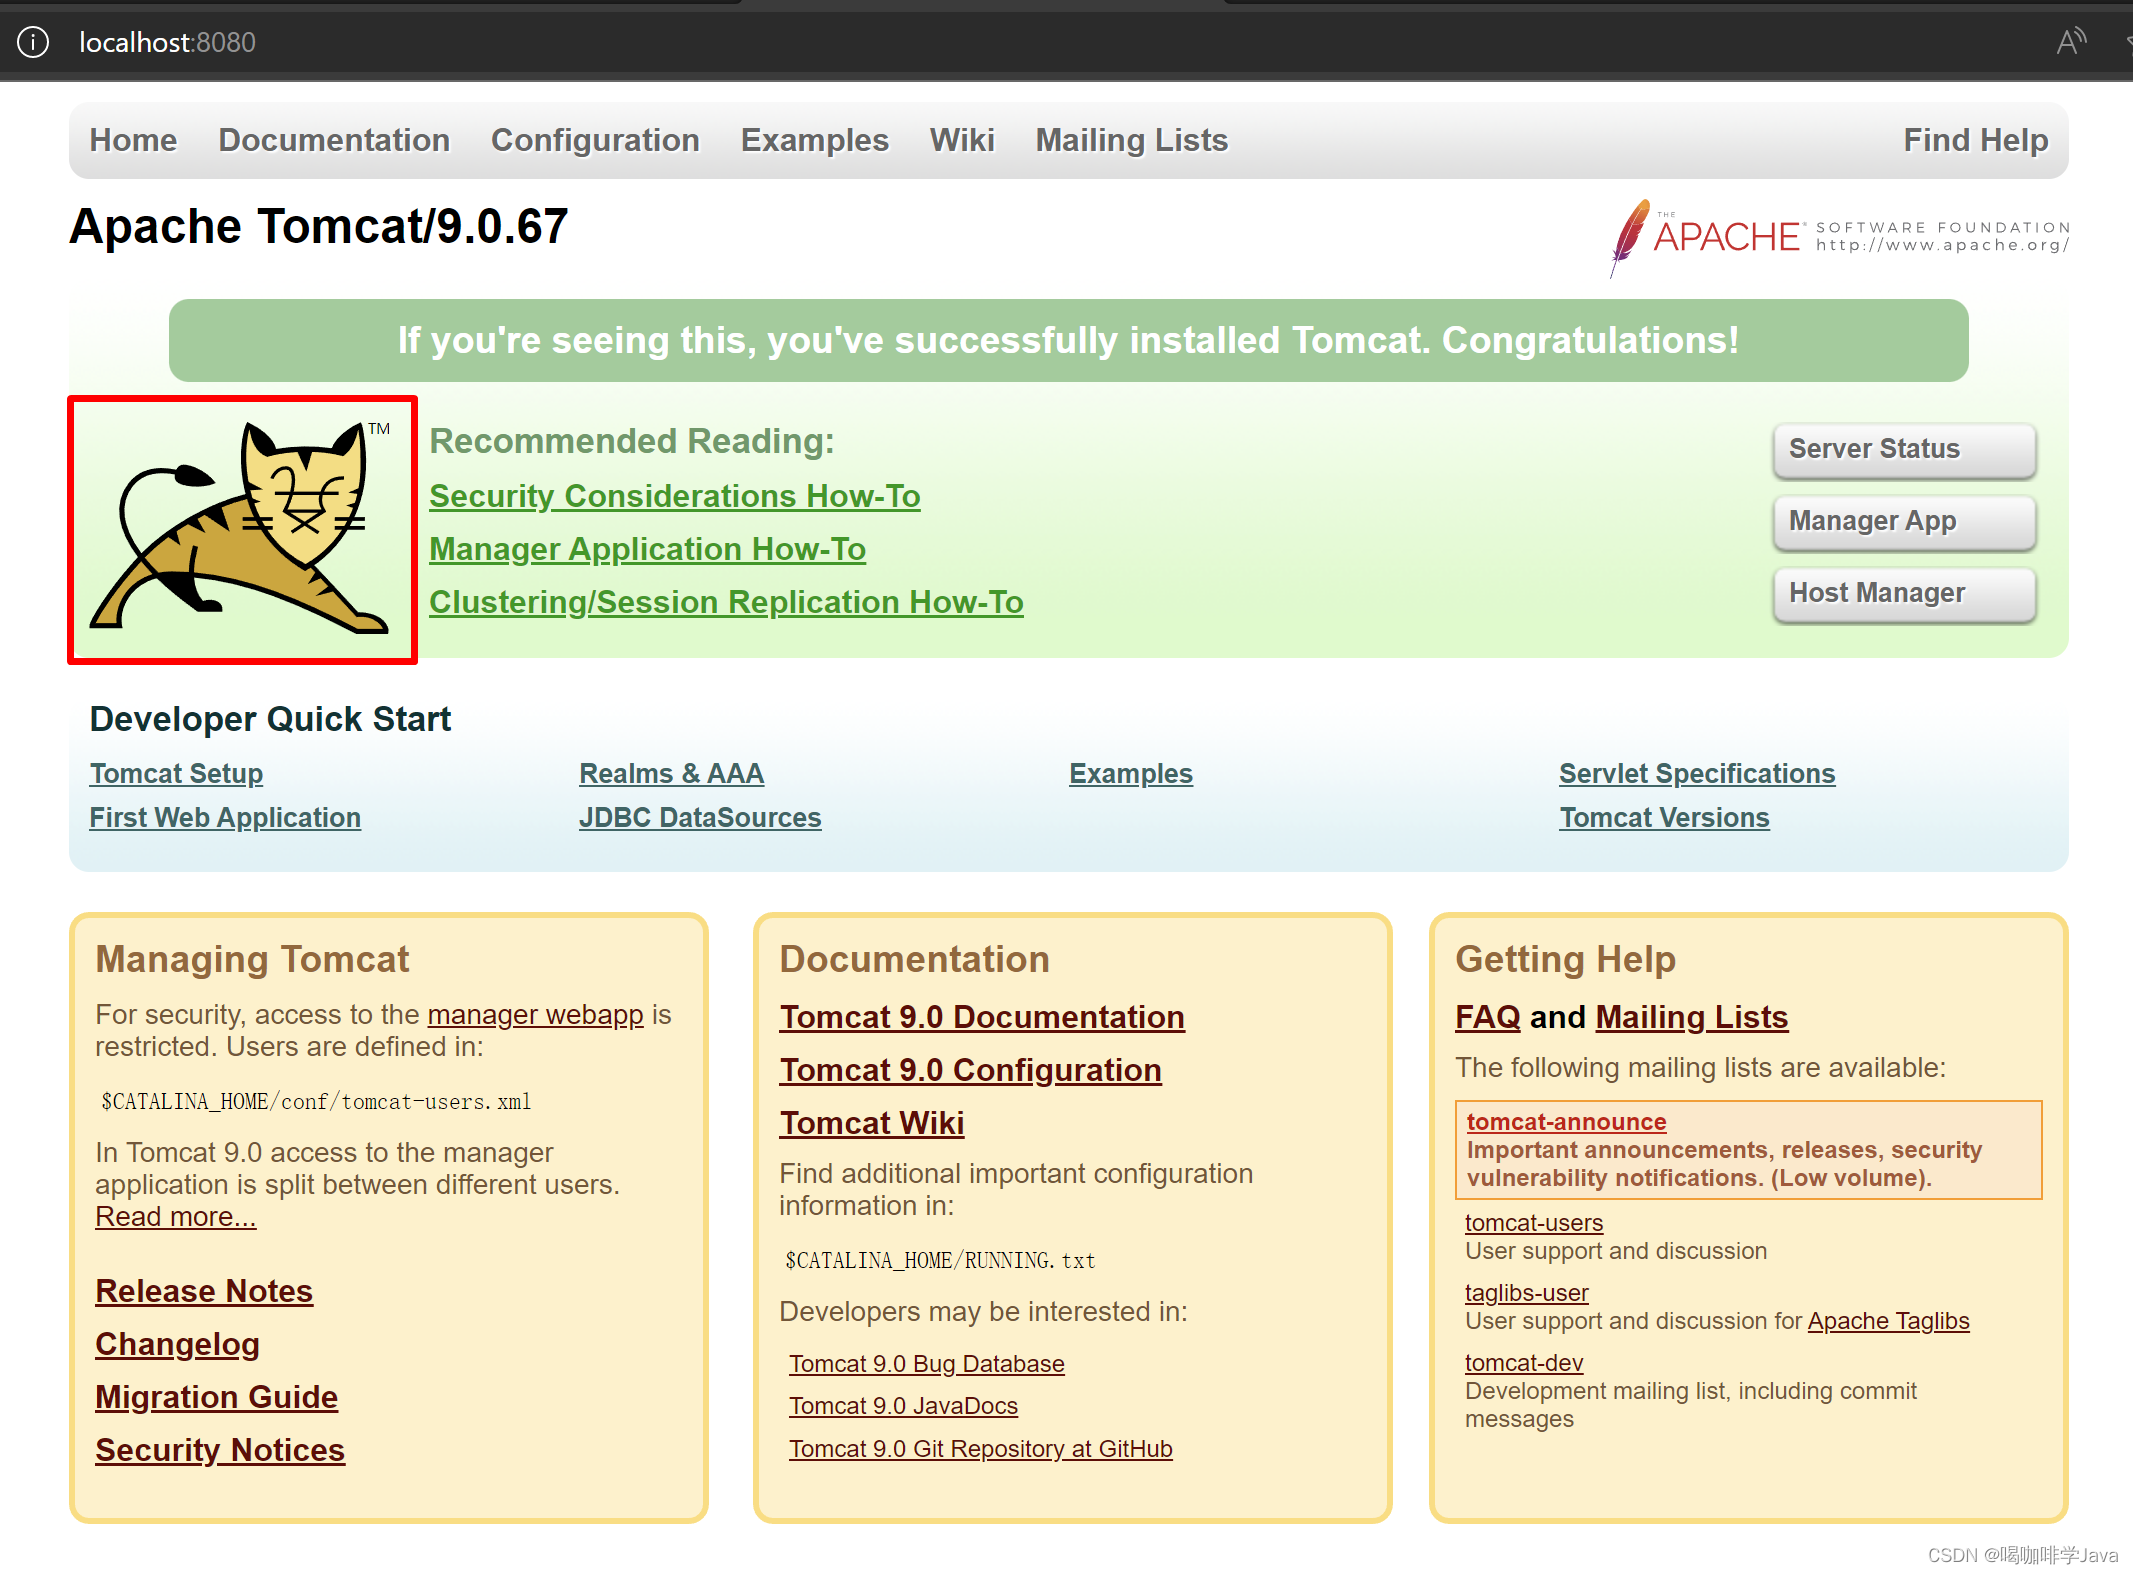Open Security Considerations How-To

tap(675, 495)
